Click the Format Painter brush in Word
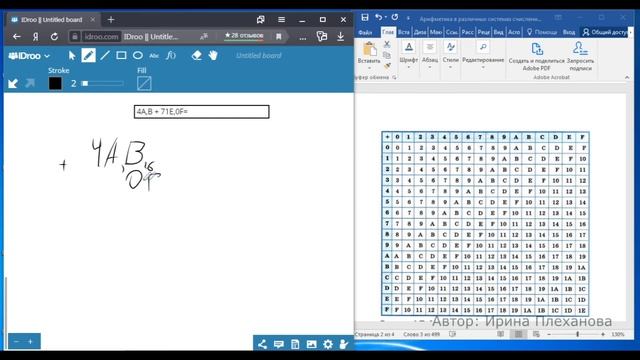 click(387, 66)
